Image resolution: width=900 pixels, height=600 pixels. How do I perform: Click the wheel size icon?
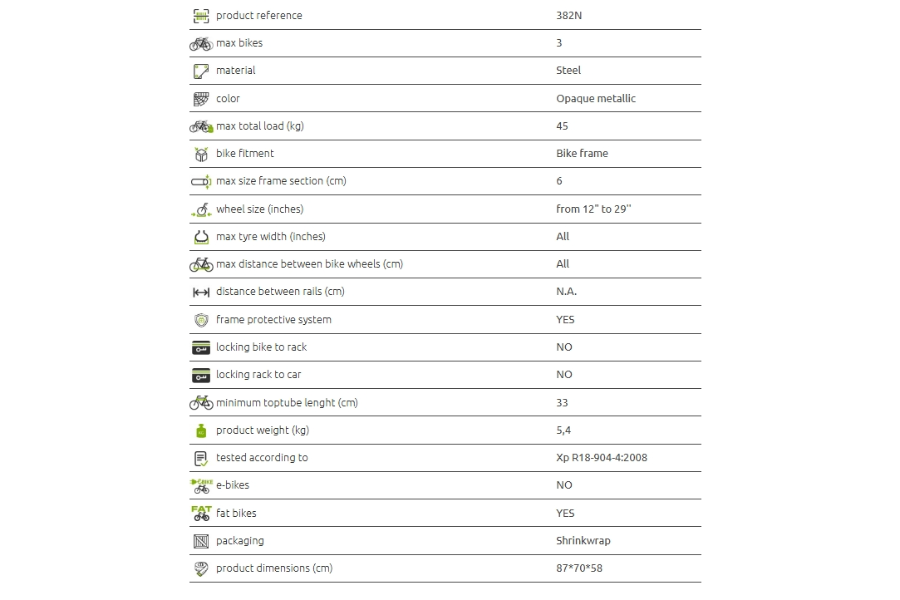pos(201,210)
